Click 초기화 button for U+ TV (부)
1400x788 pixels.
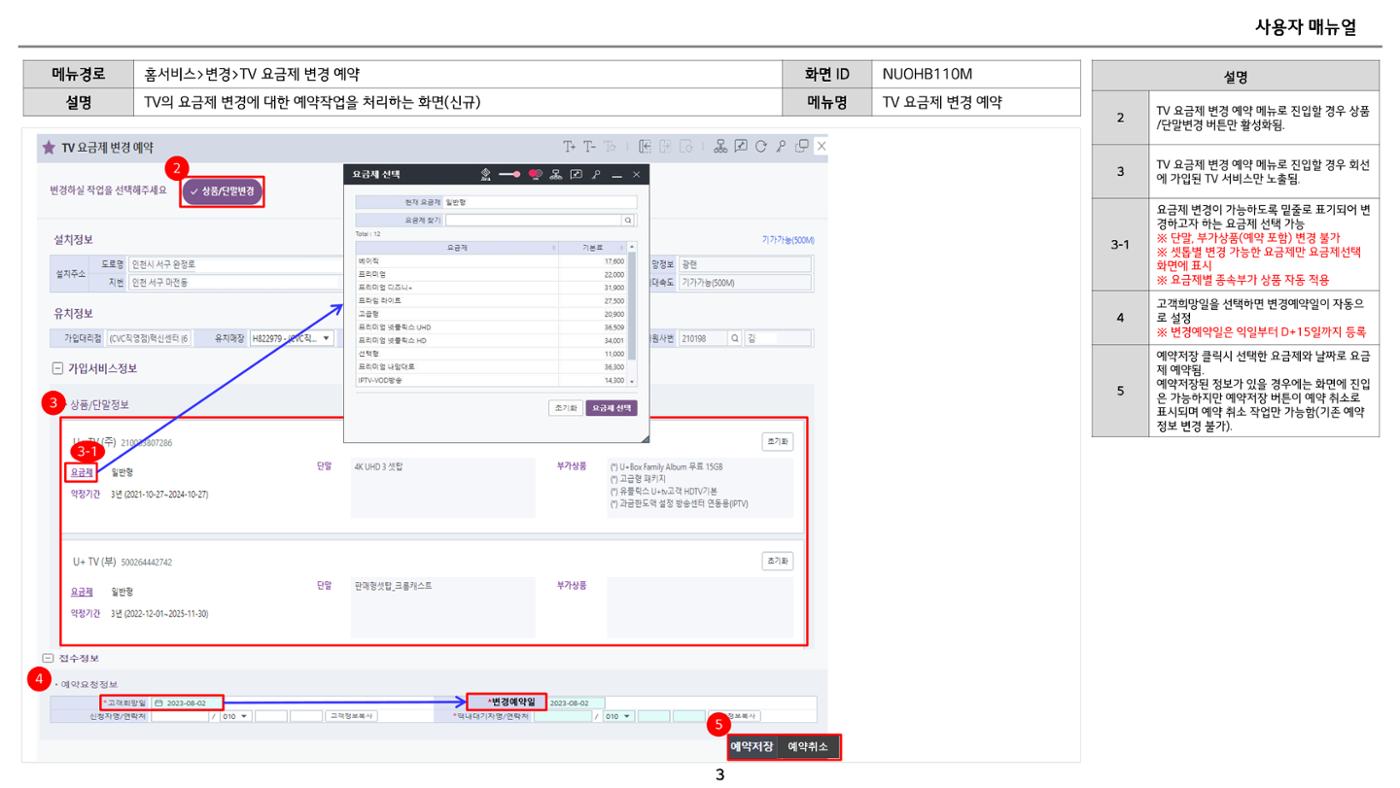point(777,560)
